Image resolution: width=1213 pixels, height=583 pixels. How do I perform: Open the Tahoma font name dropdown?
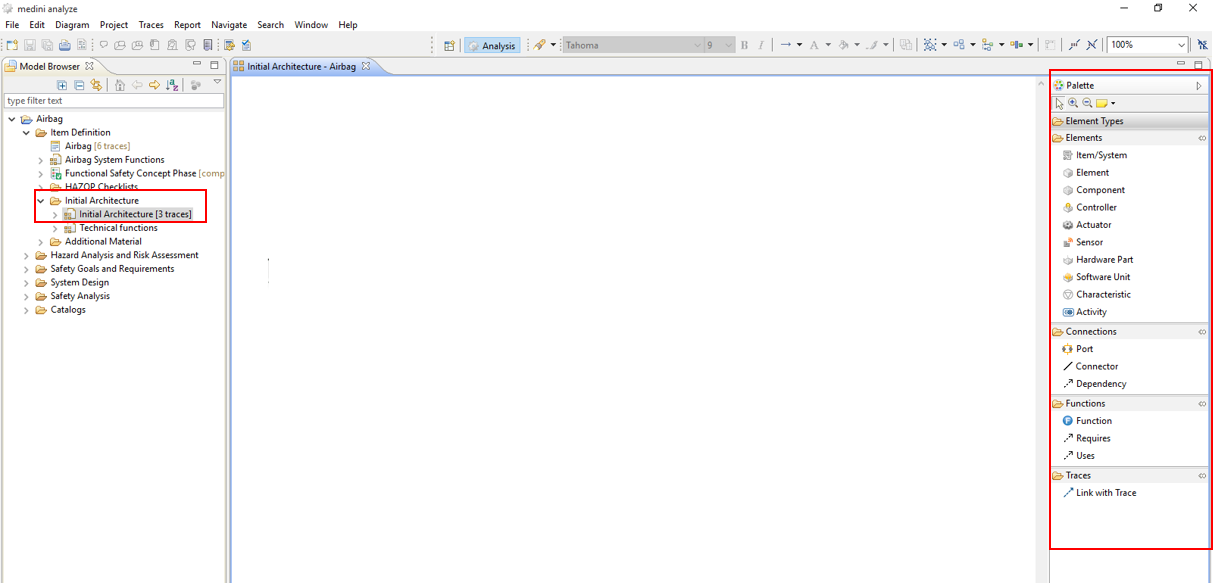697,45
